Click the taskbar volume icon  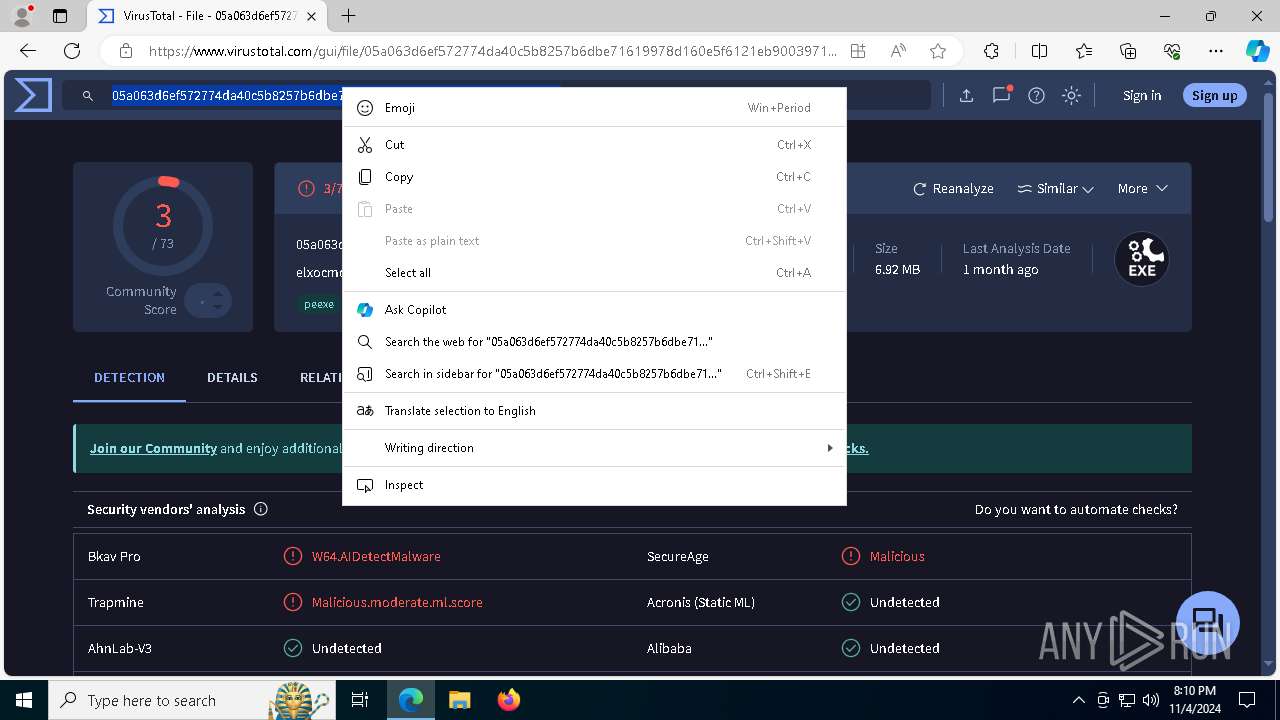(1151, 700)
